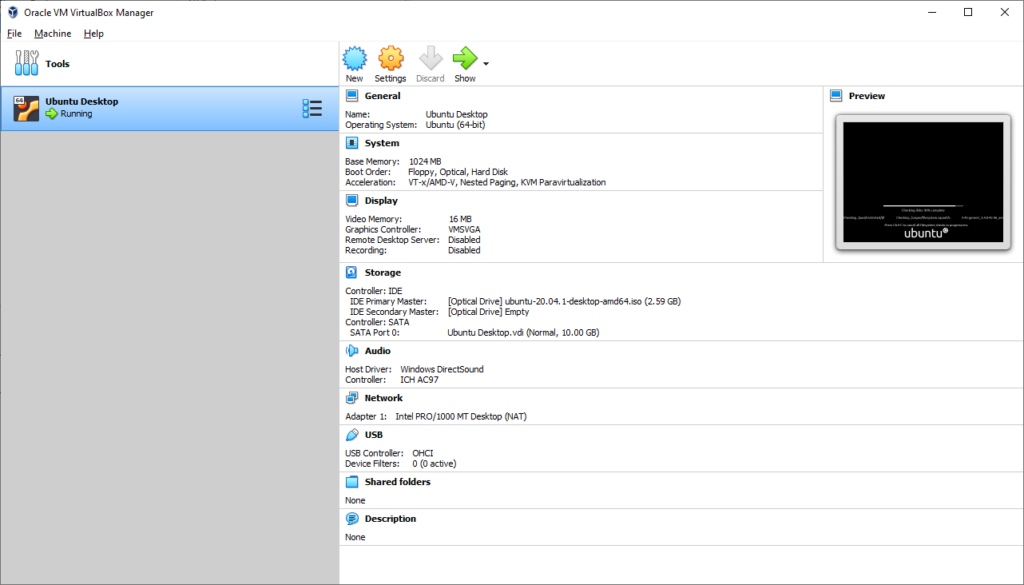Click the Tools wrench icon
The height and width of the screenshot is (585, 1024).
(27, 63)
